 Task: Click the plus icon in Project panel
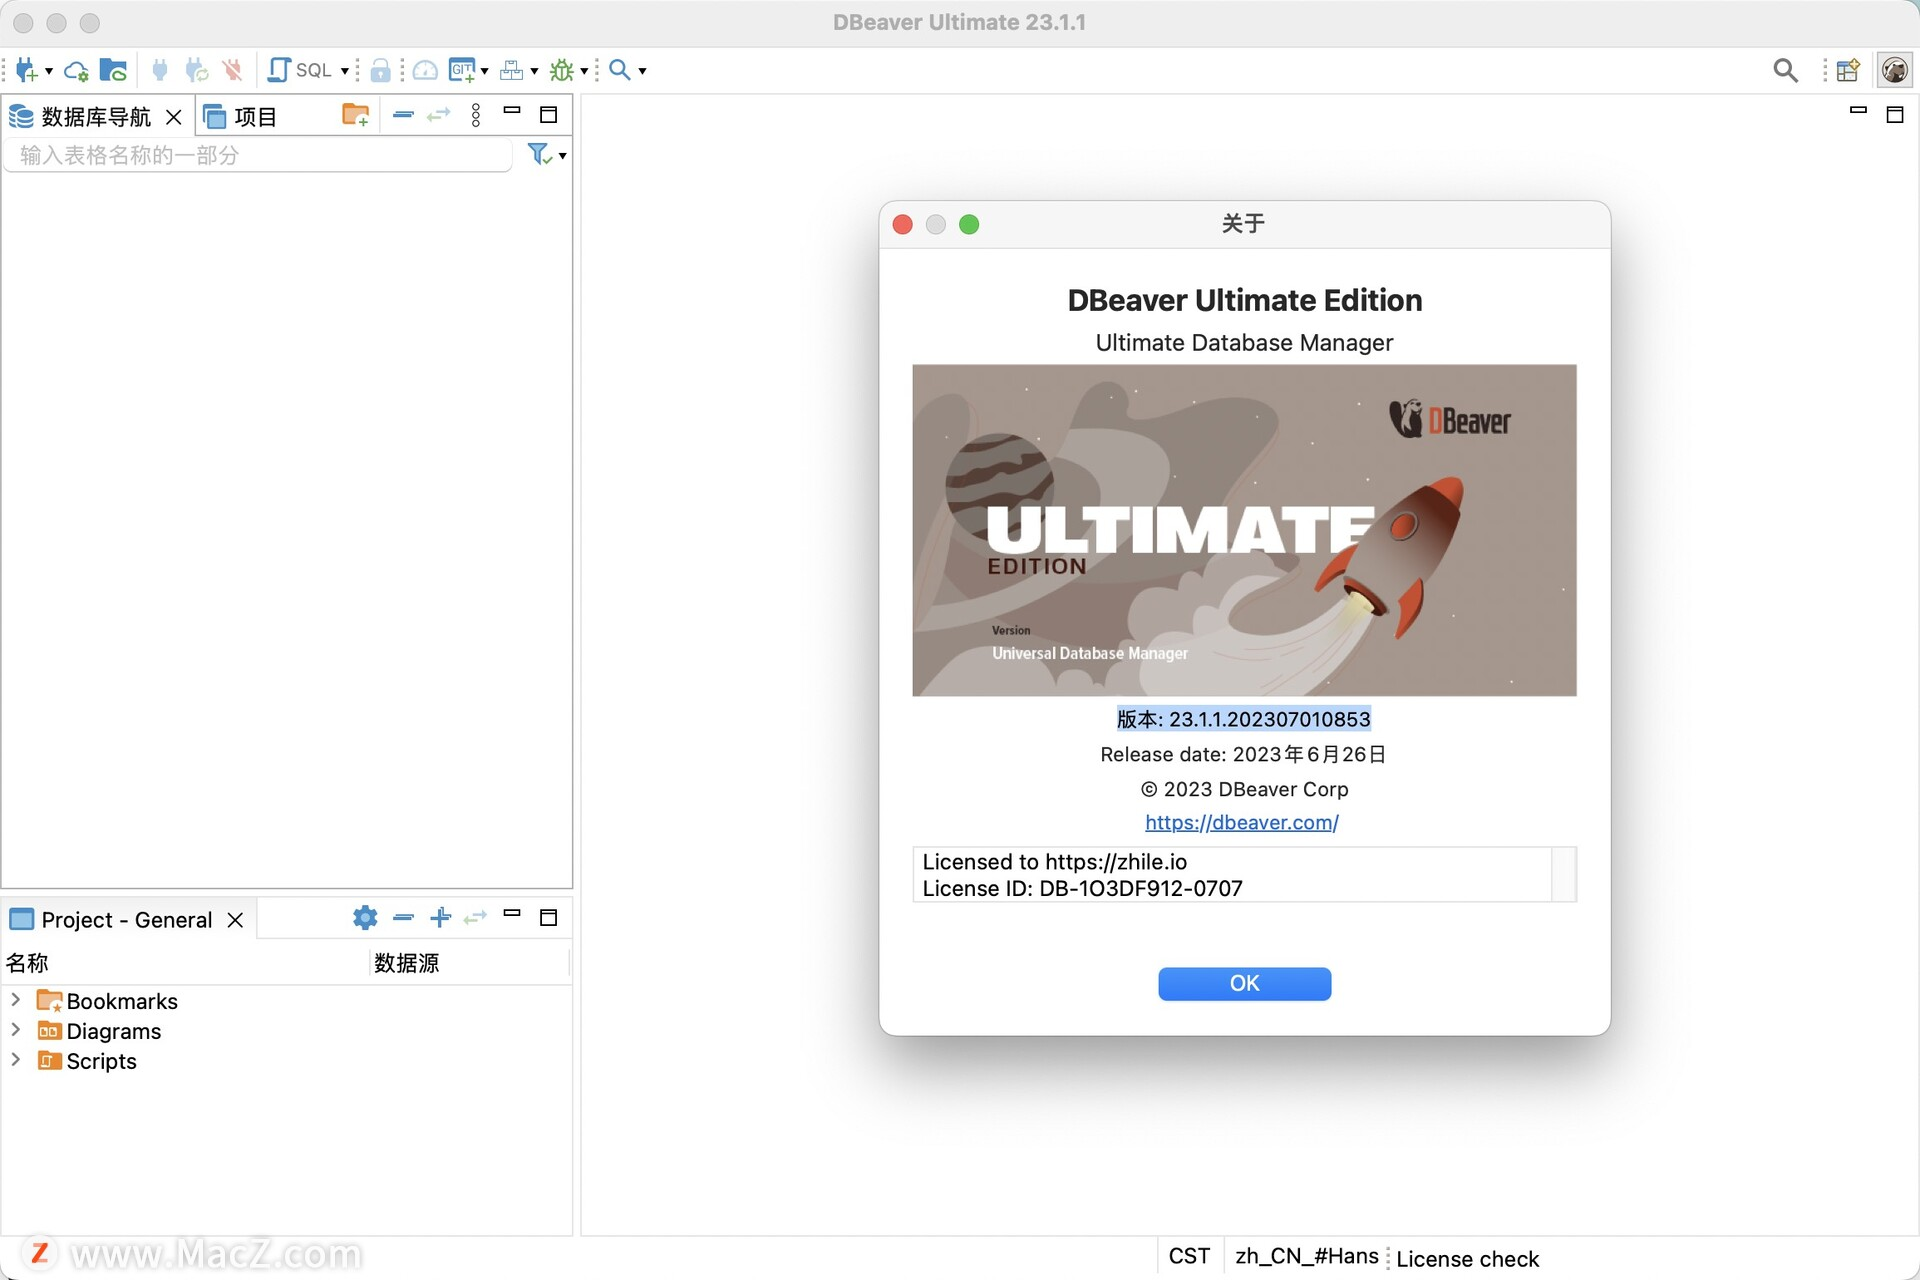440,917
